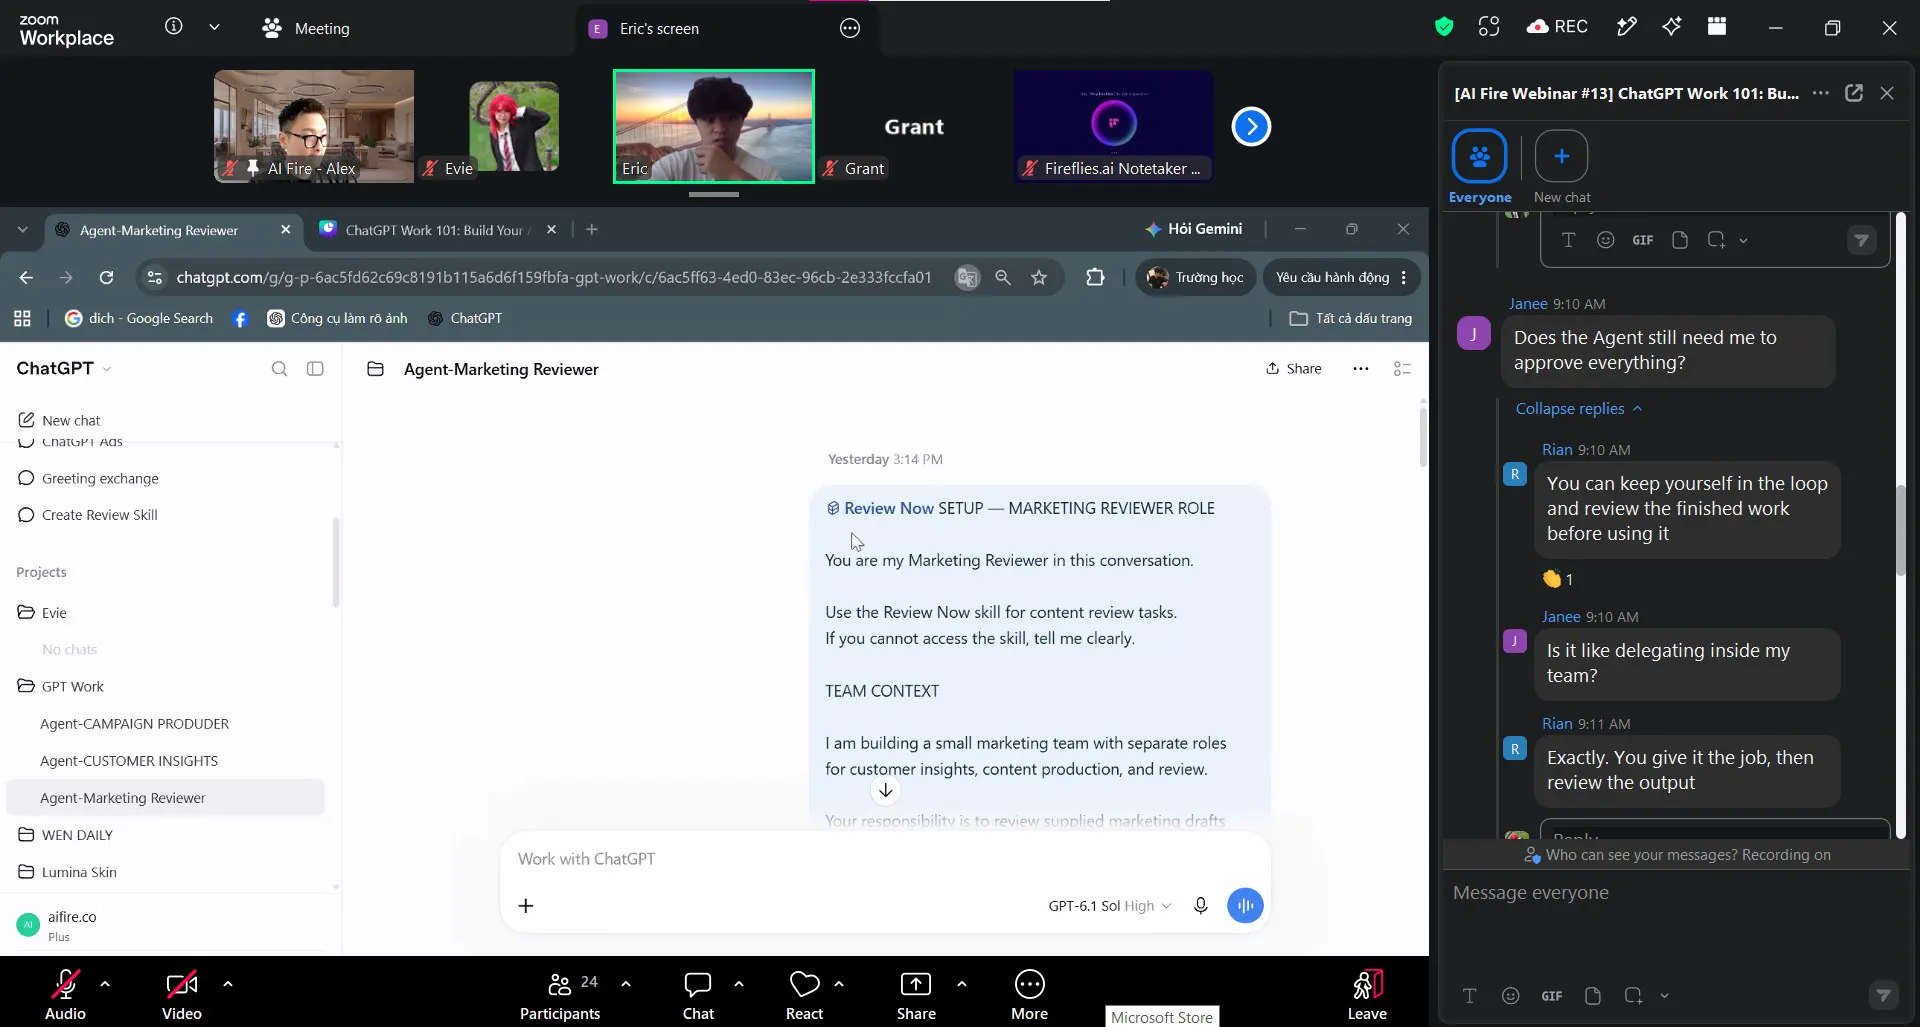Select the Everyone chat channel
This screenshot has width=1920, height=1027.
(x=1479, y=166)
